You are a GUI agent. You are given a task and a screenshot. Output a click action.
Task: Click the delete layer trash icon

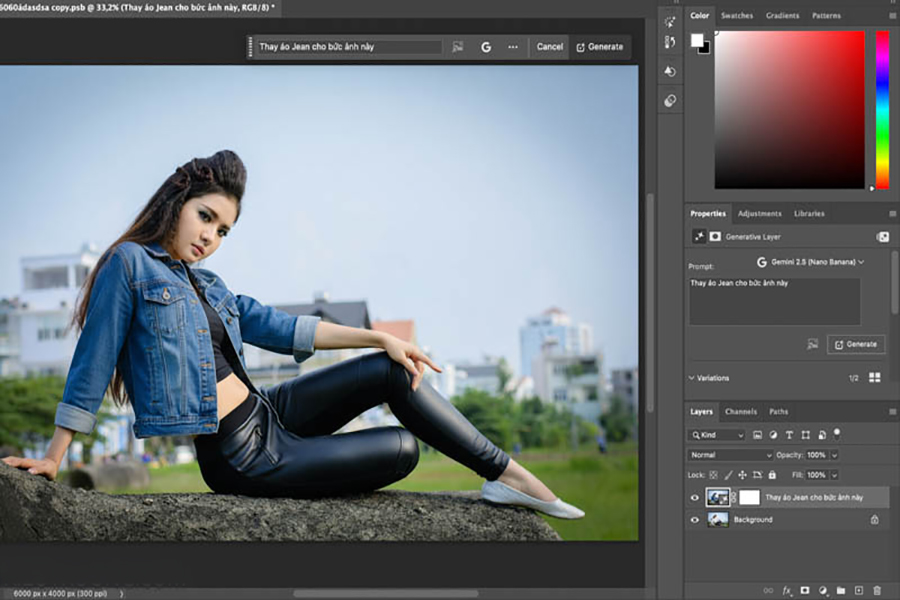click(x=877, y=591)
